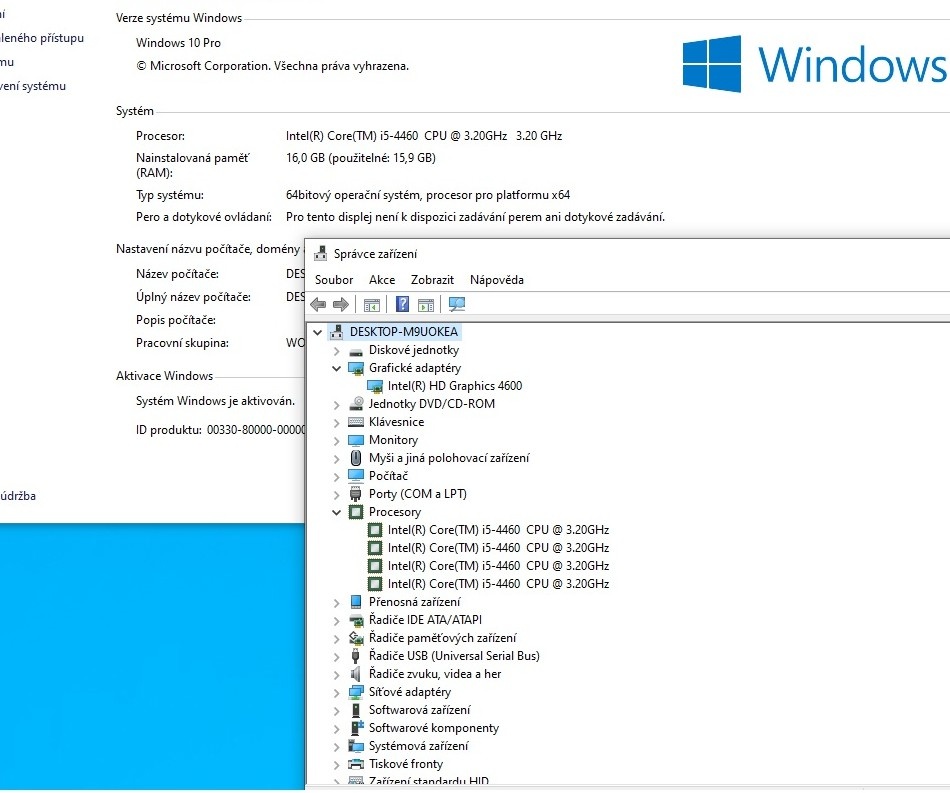Select the first Intel Core i5-4460 processor entry
This screenshot has height=793, width=950.
497,530
